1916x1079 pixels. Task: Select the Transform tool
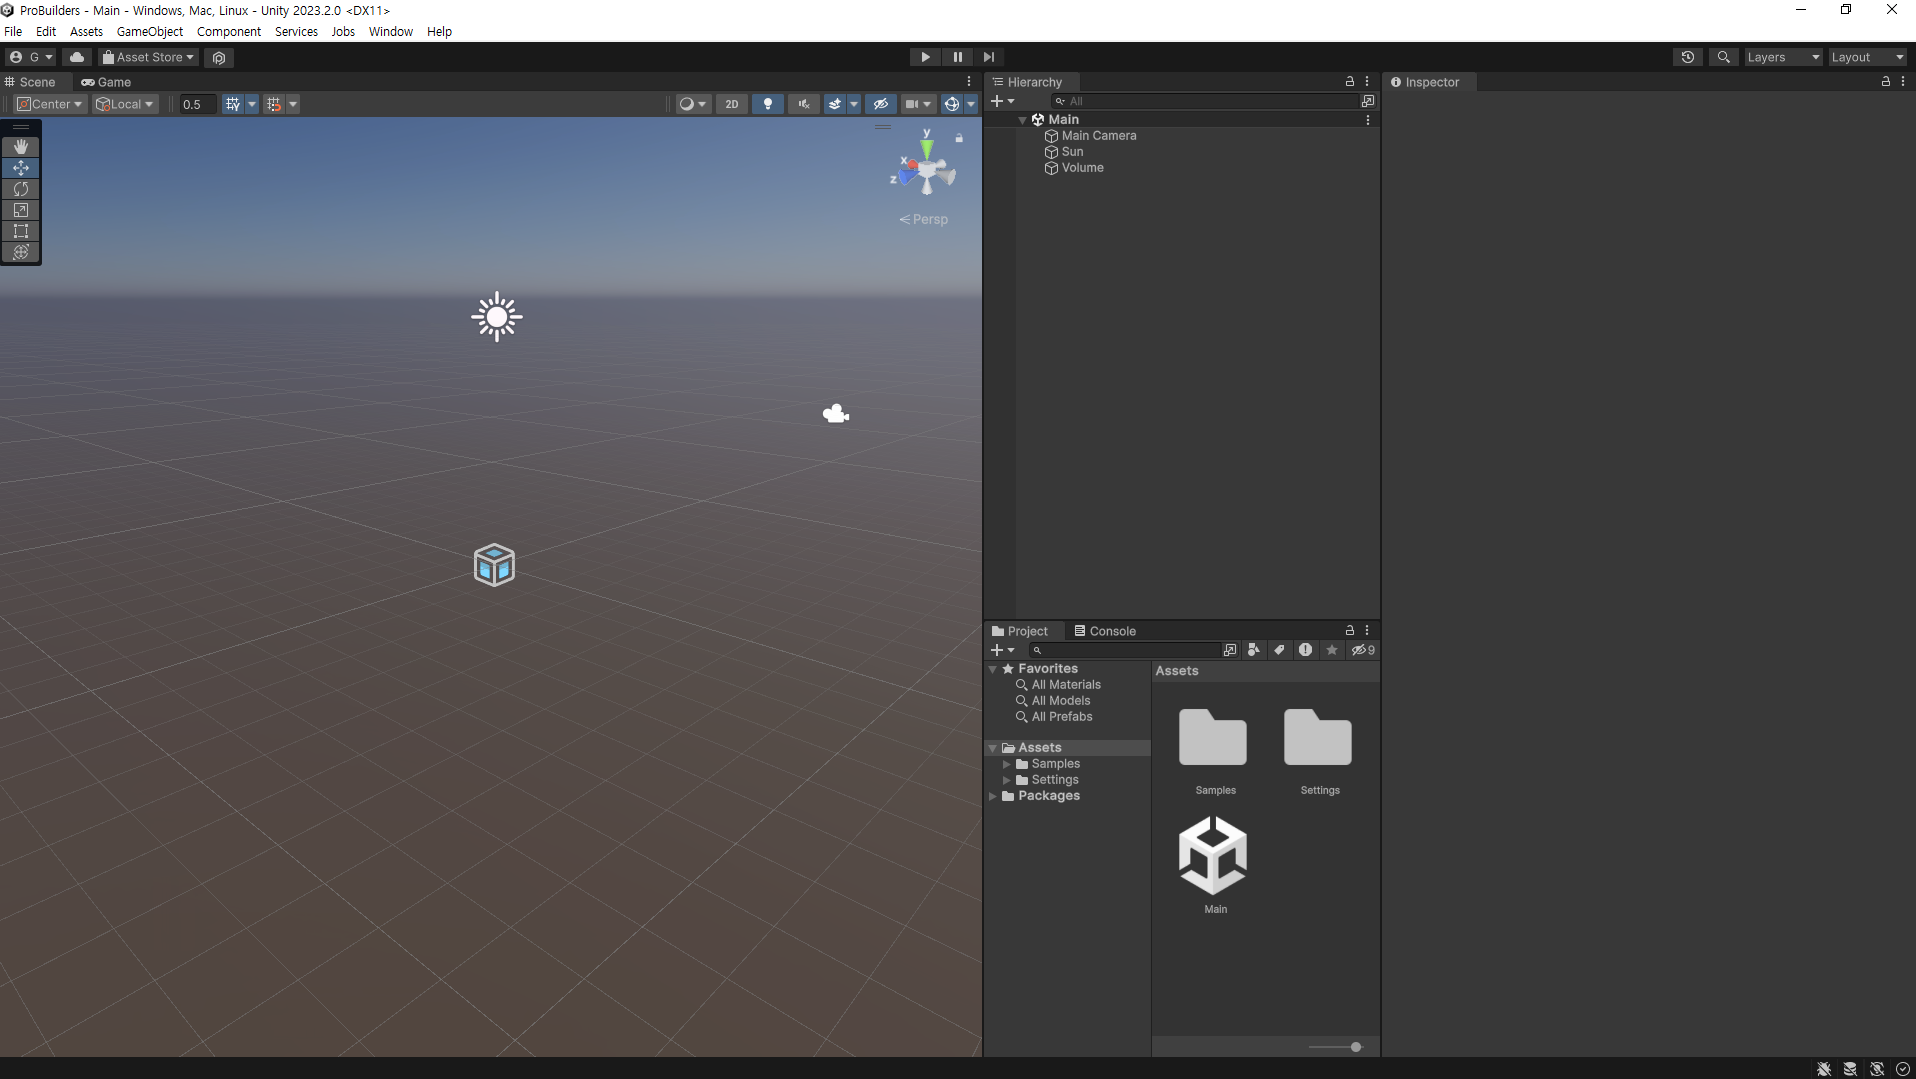(21, 252)
